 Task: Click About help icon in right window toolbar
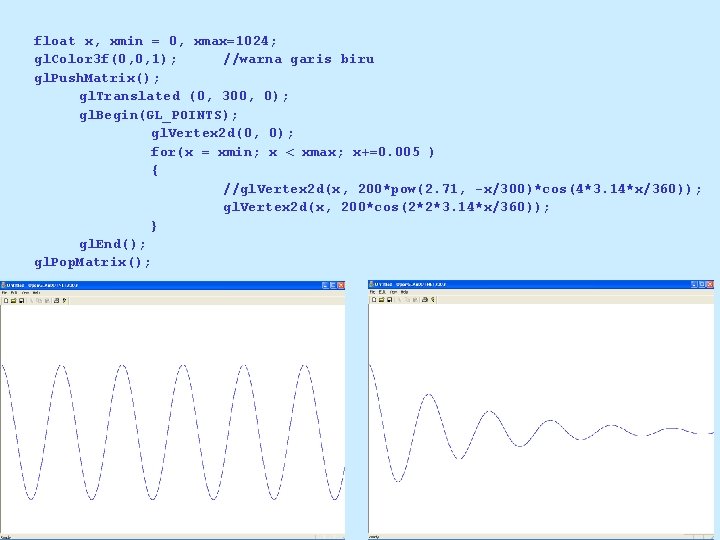433,300
